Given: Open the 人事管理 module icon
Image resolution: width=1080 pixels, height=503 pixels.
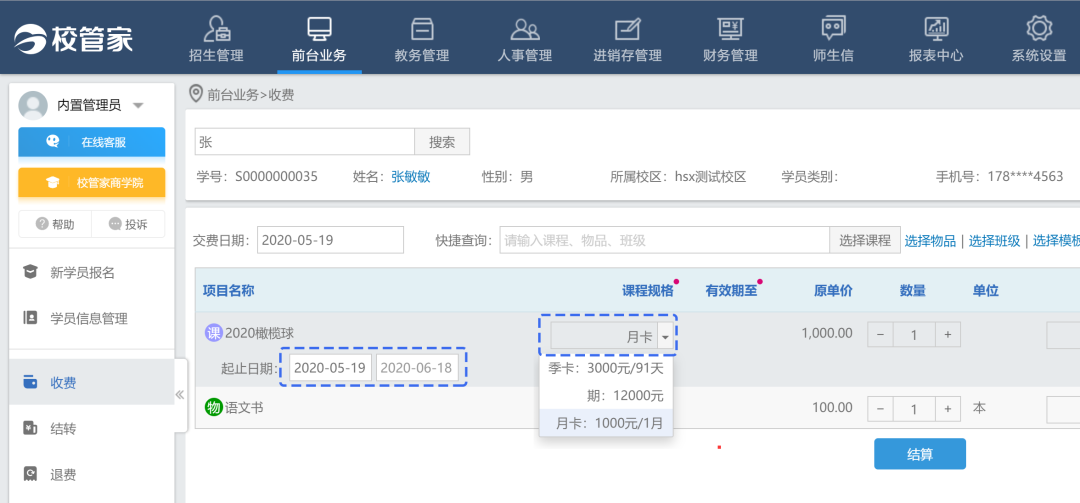Looking at the screenshot, I should [x=524, y=29].
